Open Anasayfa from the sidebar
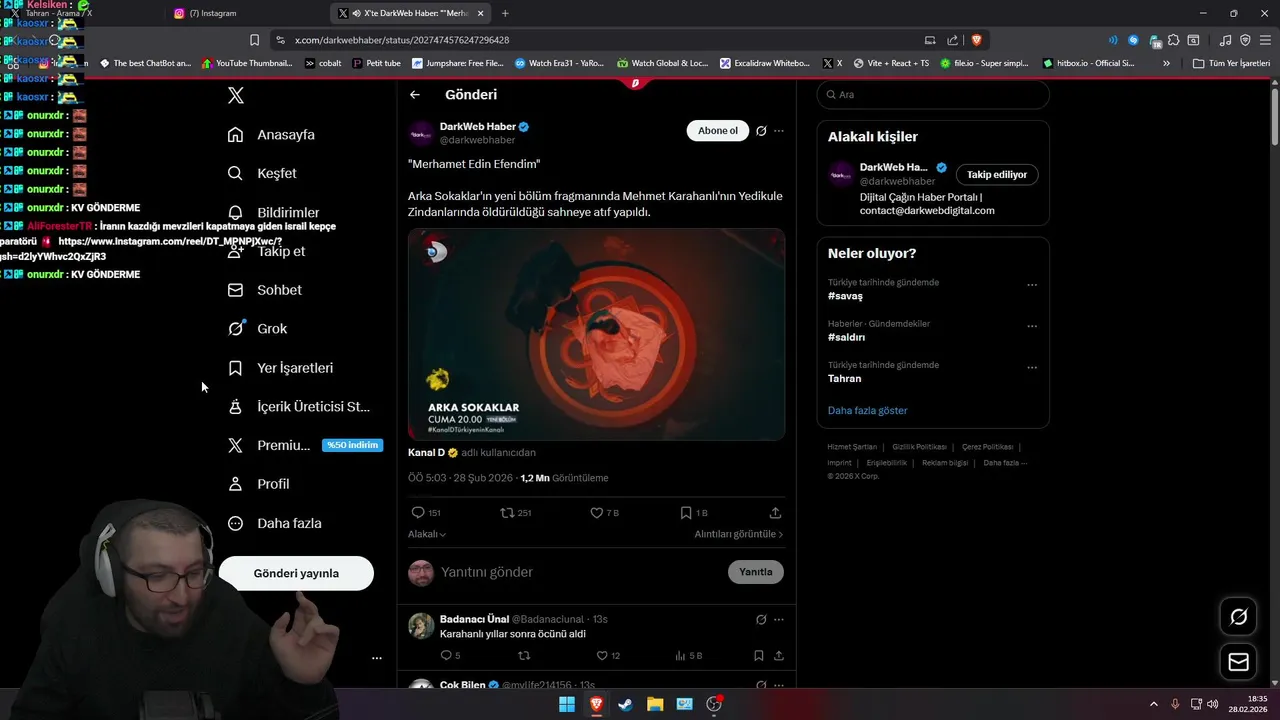The height and width of the screenshot is (720, 1280). point(271,134)
